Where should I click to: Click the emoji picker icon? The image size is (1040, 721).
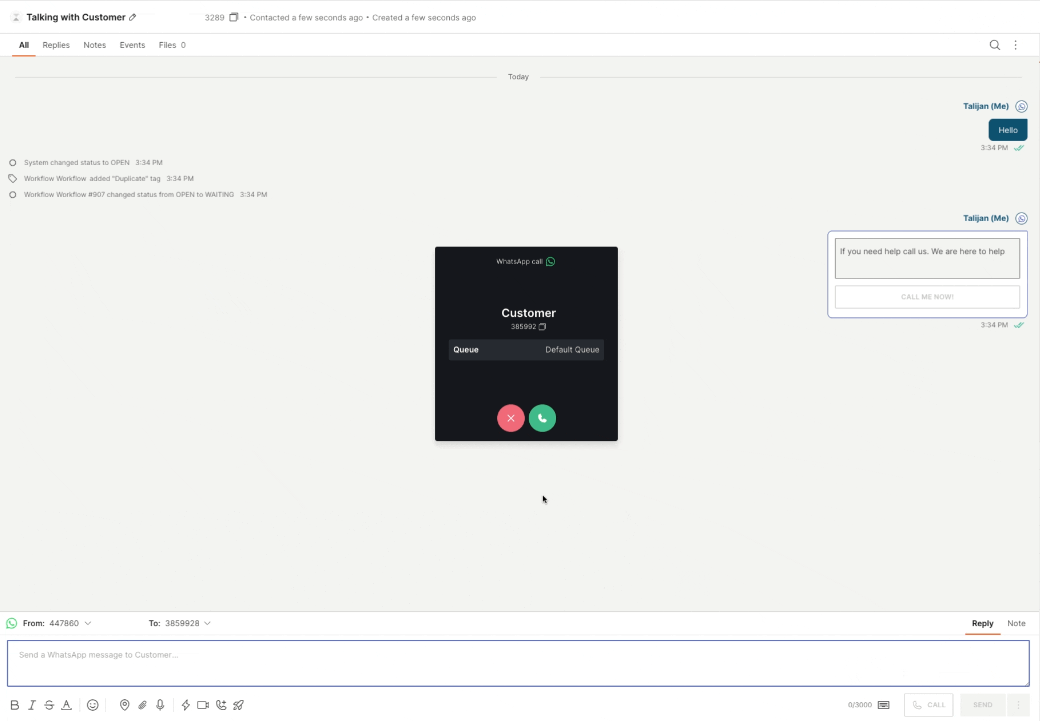point(93,705)
